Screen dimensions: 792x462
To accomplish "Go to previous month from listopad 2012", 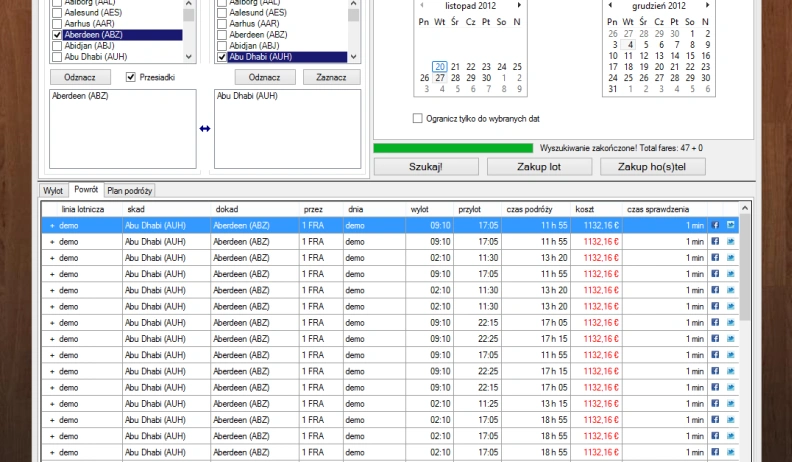I will coord(422,6).
